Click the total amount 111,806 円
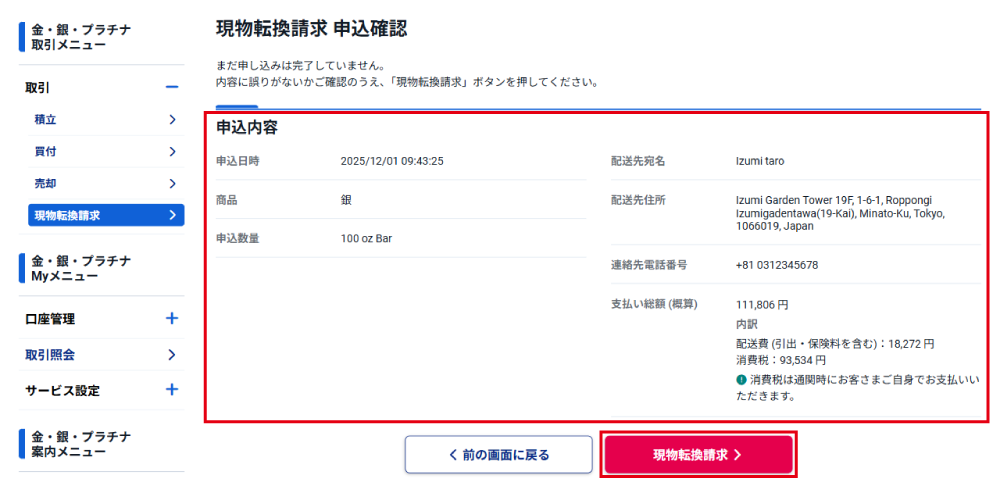1000x480 pixels. point(762,304)
